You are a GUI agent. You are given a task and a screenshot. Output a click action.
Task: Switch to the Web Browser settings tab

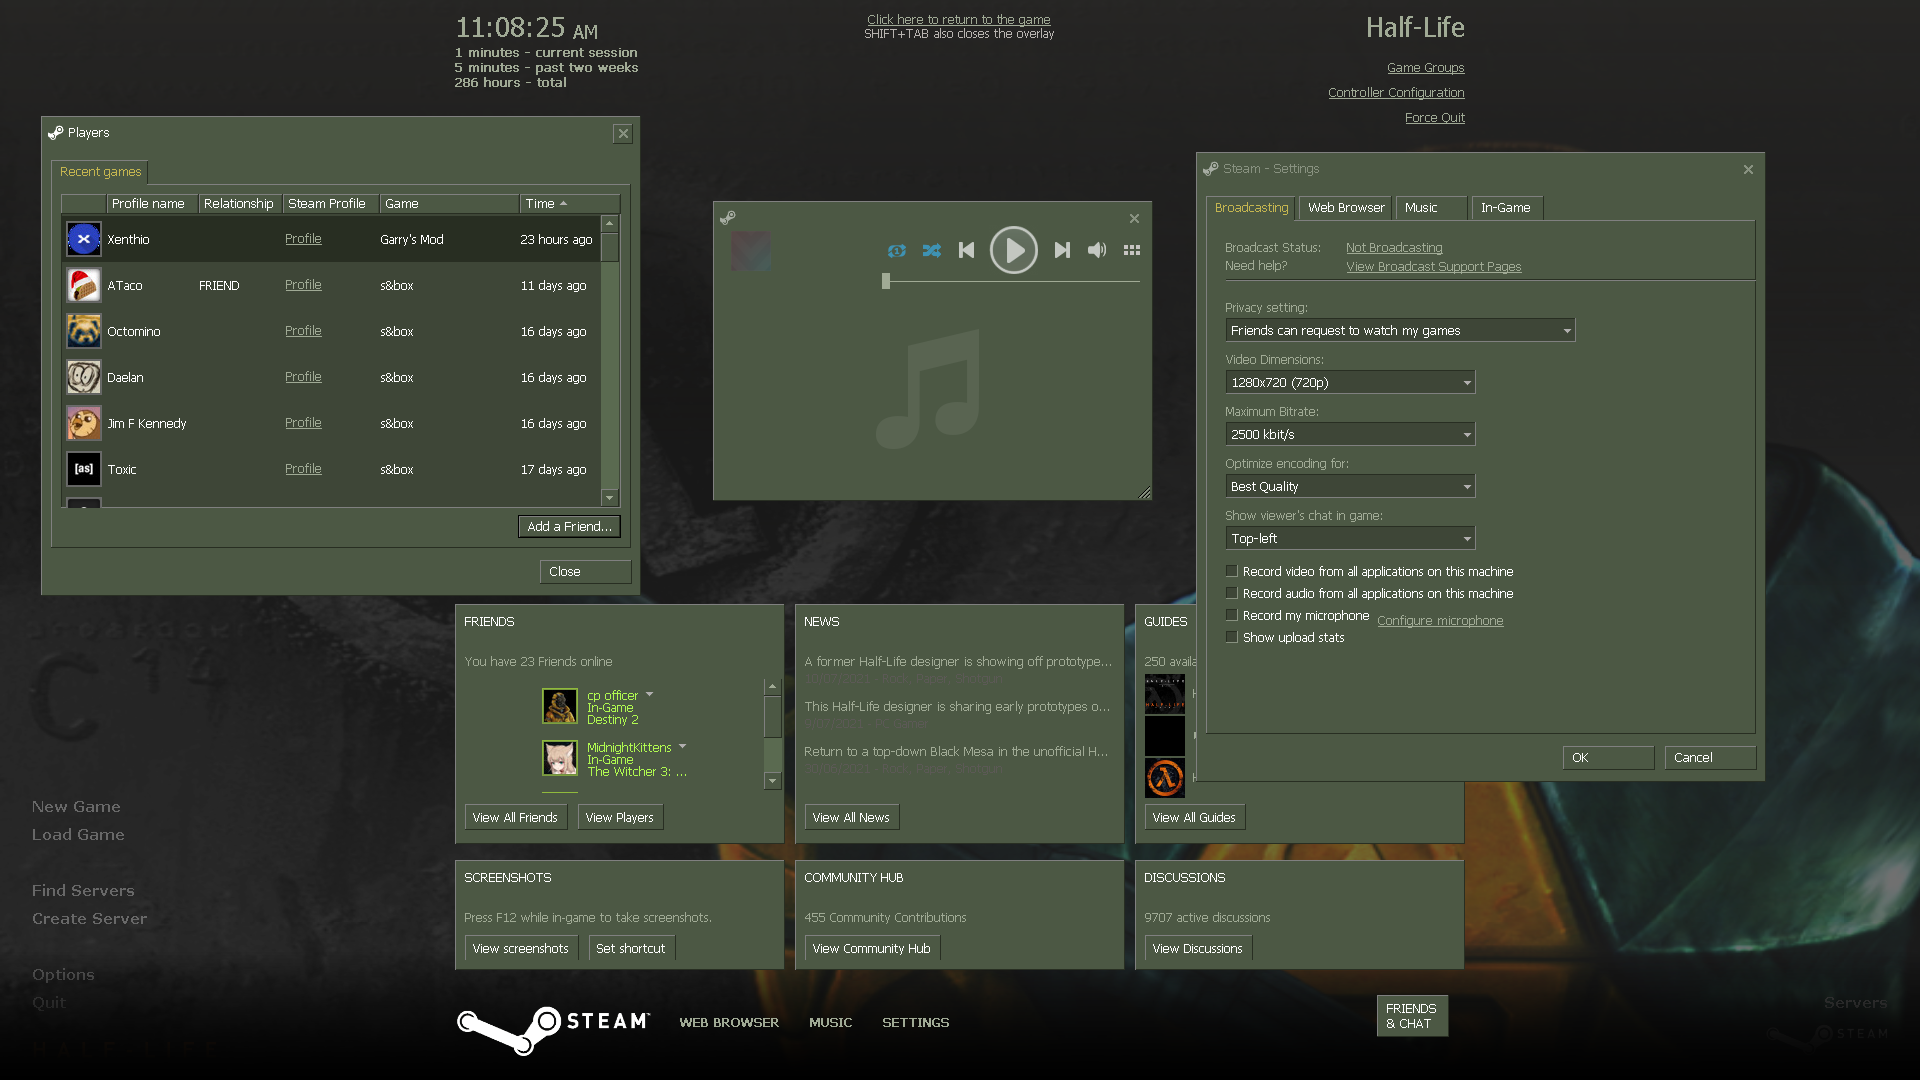tap(1344, 207)
